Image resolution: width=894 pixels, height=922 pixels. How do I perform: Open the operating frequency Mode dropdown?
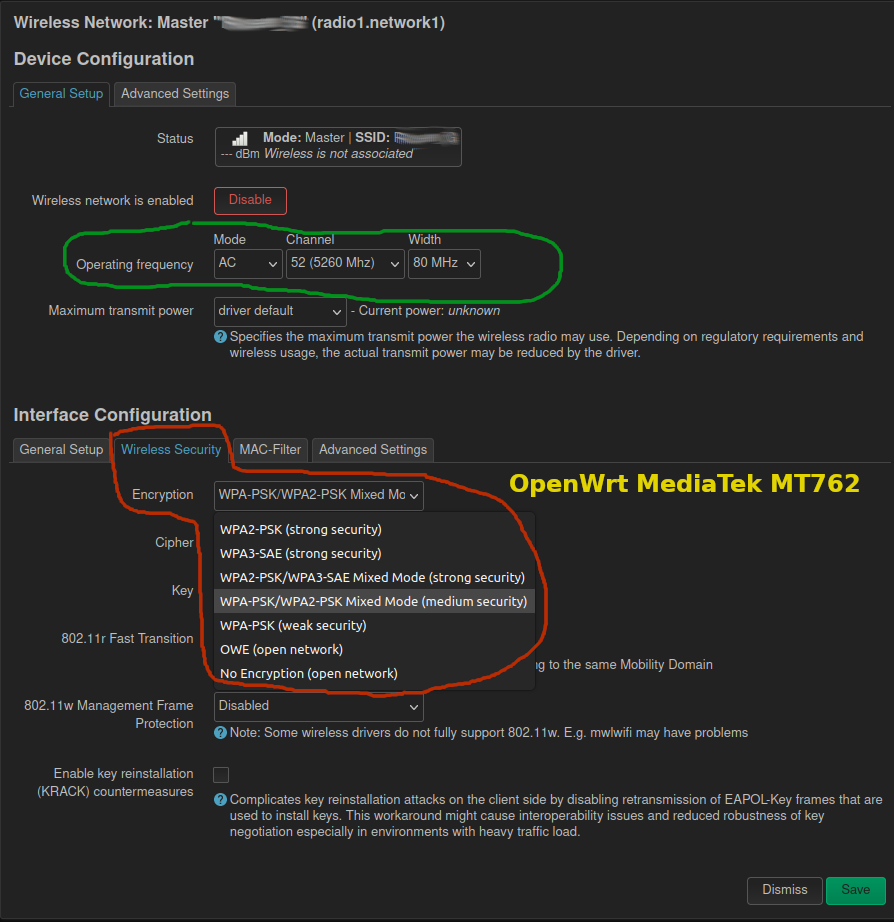click(x=248, y=264)
